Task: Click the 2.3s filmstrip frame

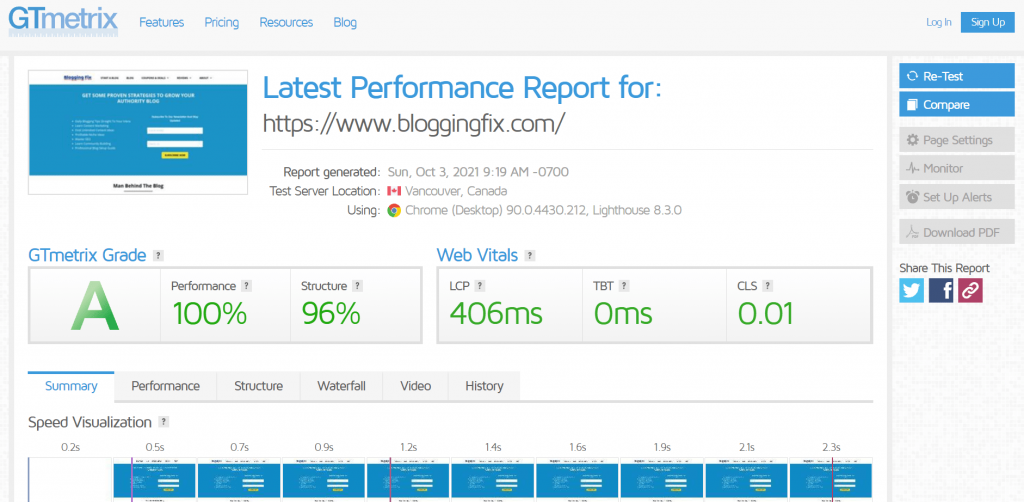Action: [831, 479]
